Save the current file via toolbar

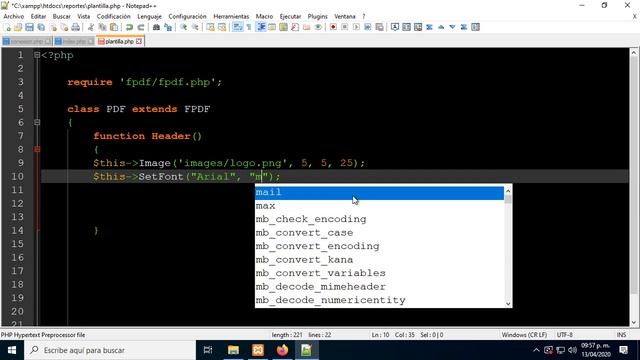pos(29,27)
